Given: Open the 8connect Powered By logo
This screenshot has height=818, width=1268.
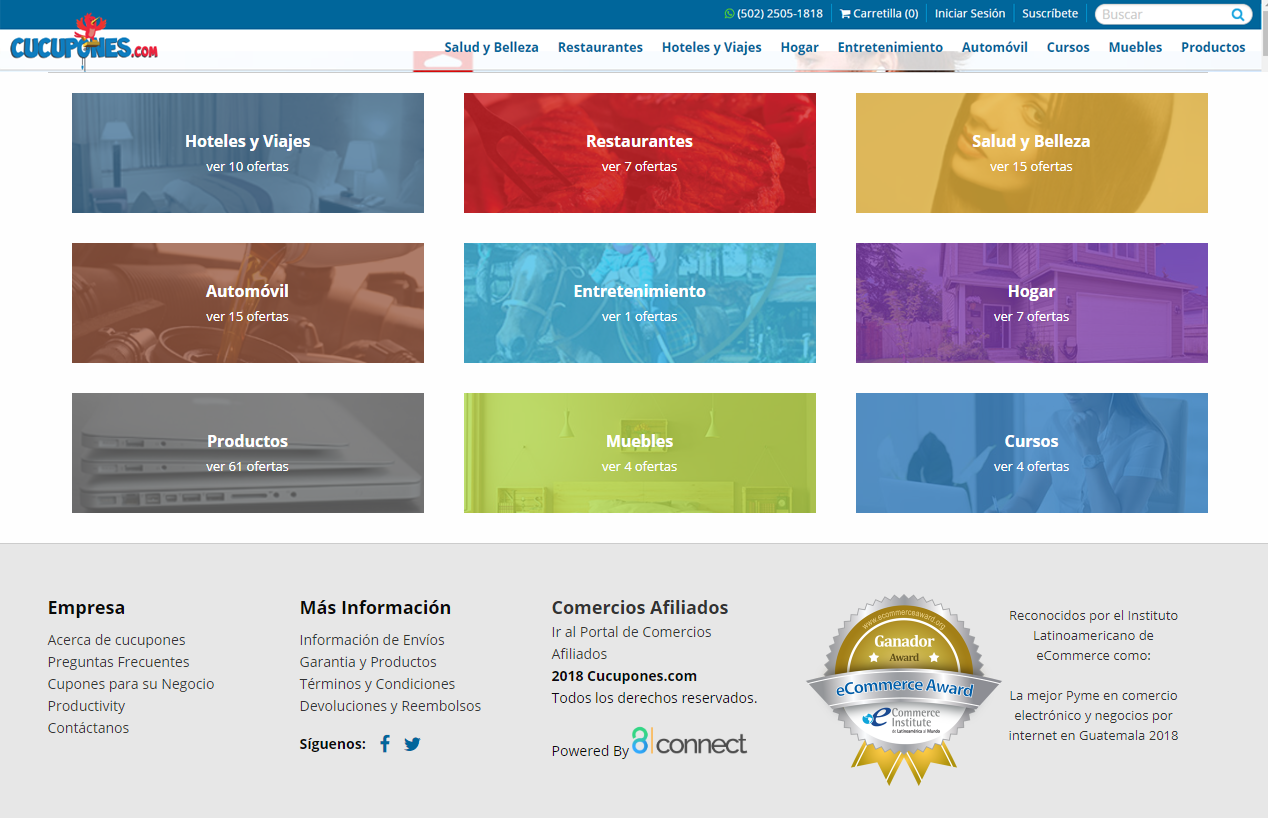Looking at the screenshot, I should coord(689,742).
